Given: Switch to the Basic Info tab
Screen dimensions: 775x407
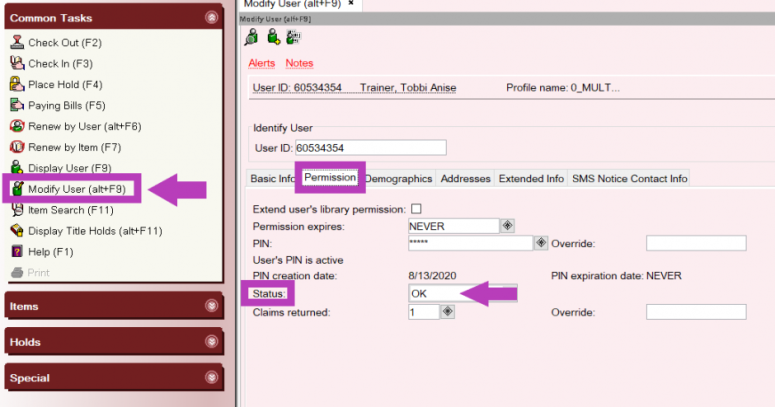Looking at the screenshot, I should pos(271,179).
